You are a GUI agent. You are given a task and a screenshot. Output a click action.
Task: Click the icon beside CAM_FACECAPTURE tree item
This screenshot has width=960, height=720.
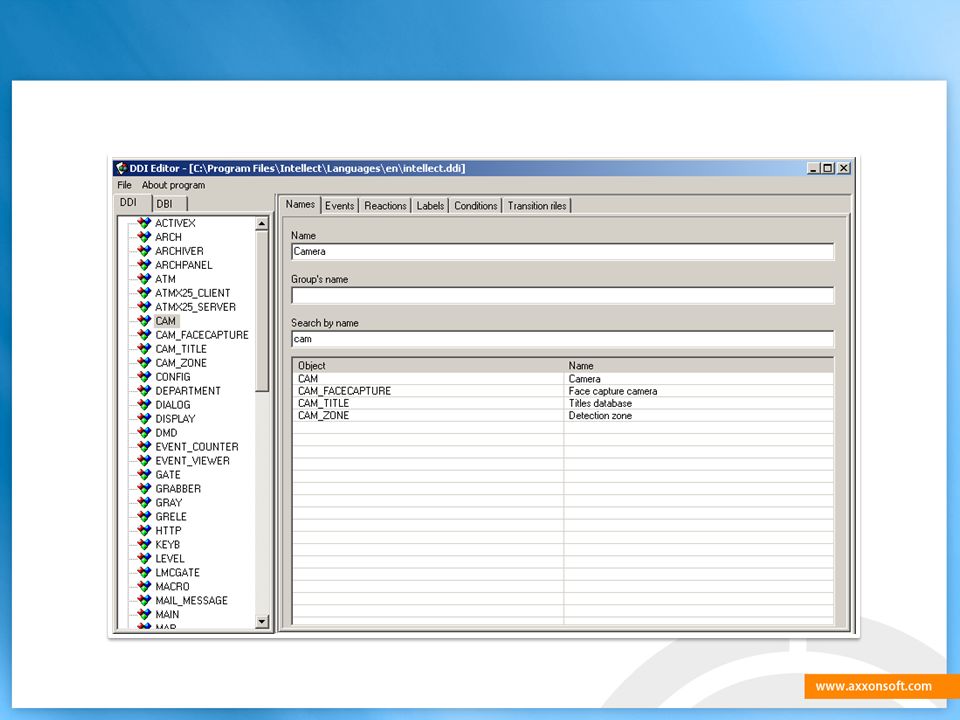click(x=144, y=335)
